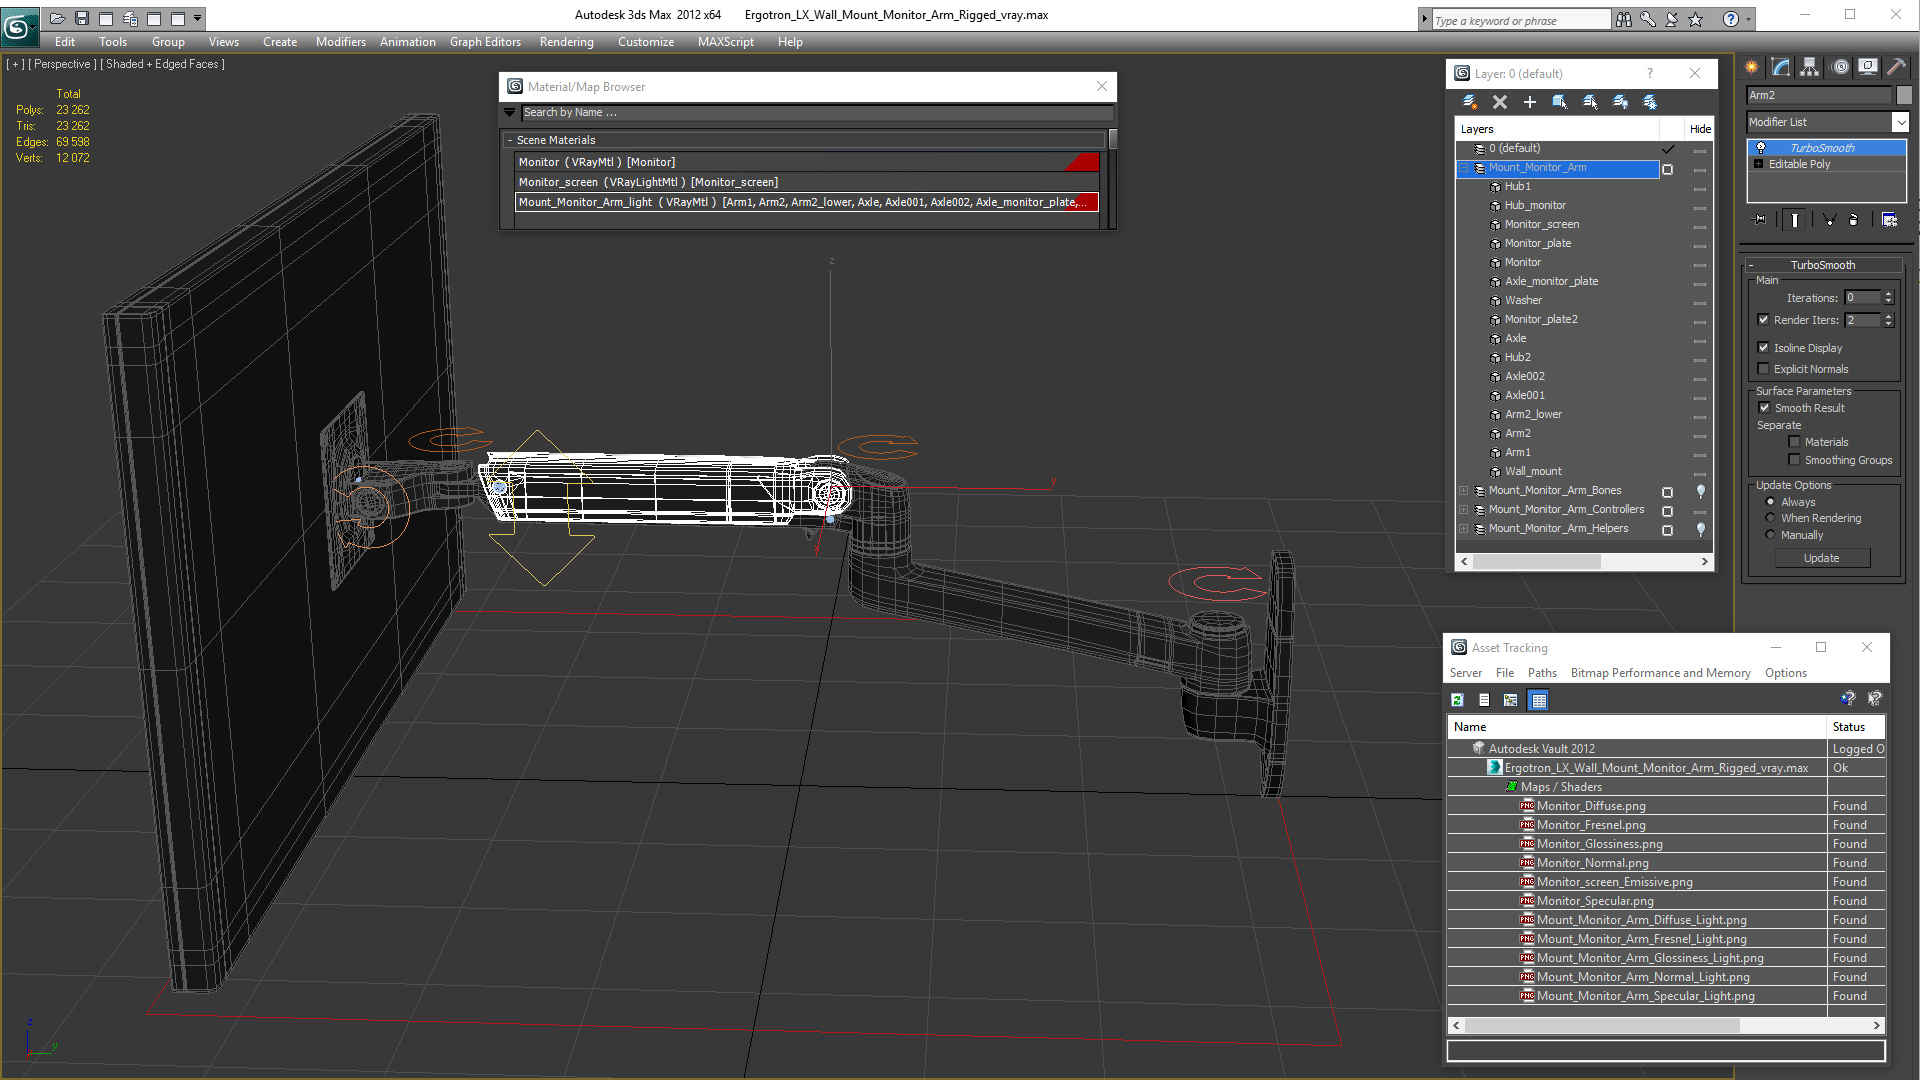Open the Hierarchy command panel tab
Screen dimensions: 1920x1080
pos(1810,67)
